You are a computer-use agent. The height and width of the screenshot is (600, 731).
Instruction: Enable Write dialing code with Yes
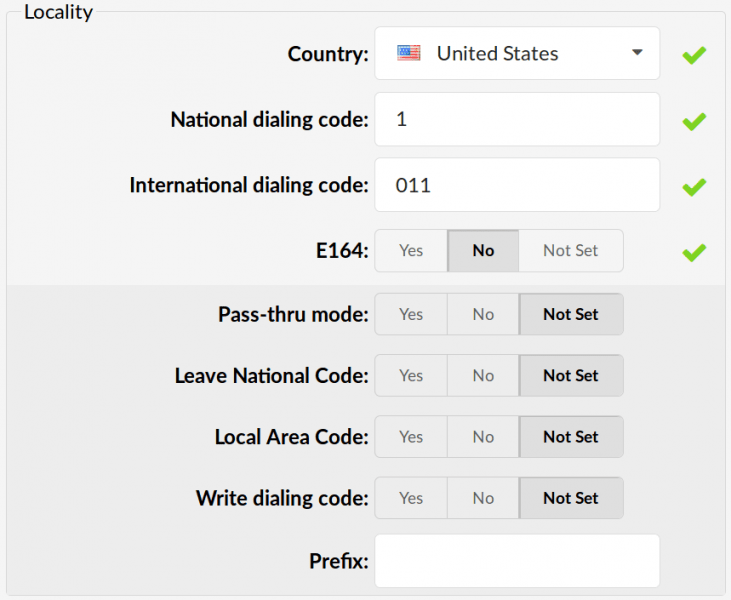point(411,498)
